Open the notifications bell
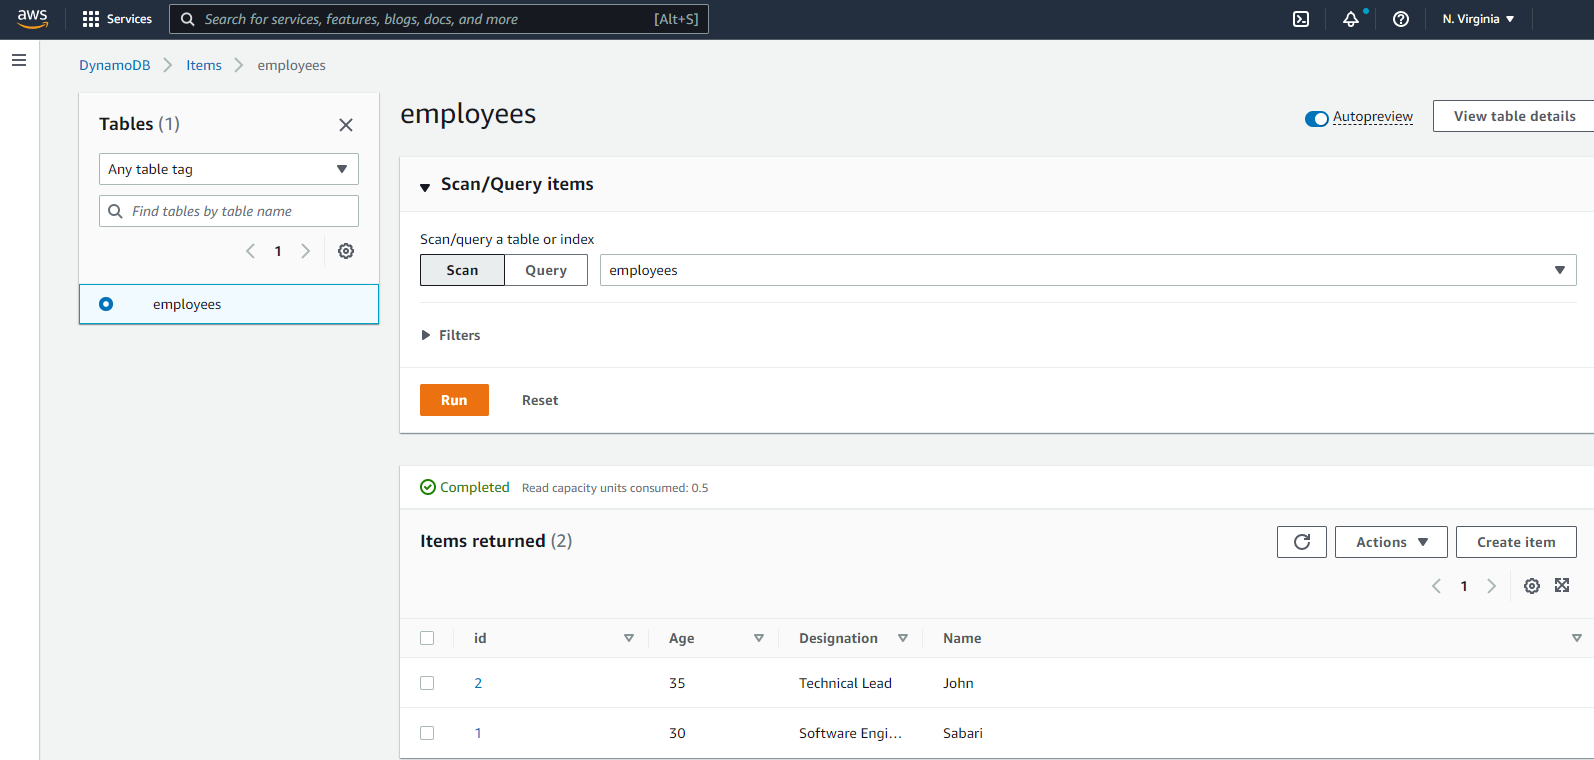 [1351, 19]
